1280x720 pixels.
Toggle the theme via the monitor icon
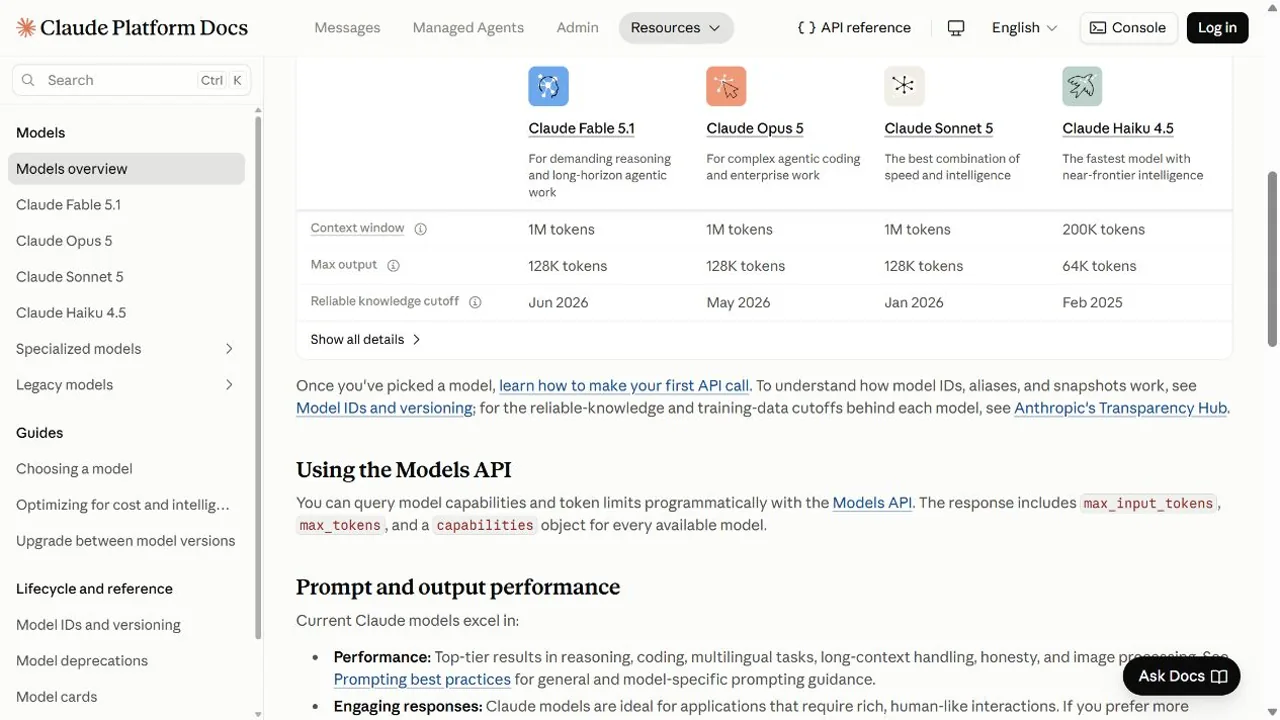point(956,28)
